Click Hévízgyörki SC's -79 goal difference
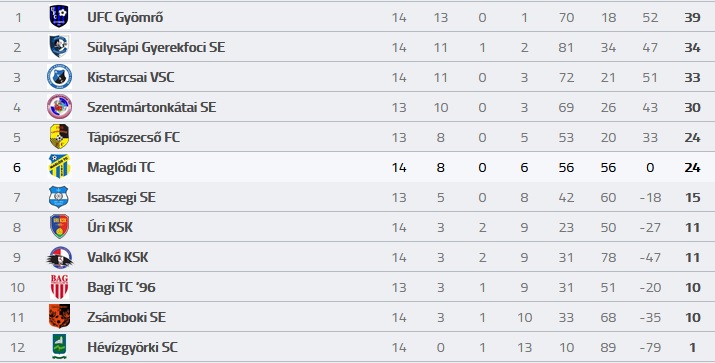 [x=650, y=347]
